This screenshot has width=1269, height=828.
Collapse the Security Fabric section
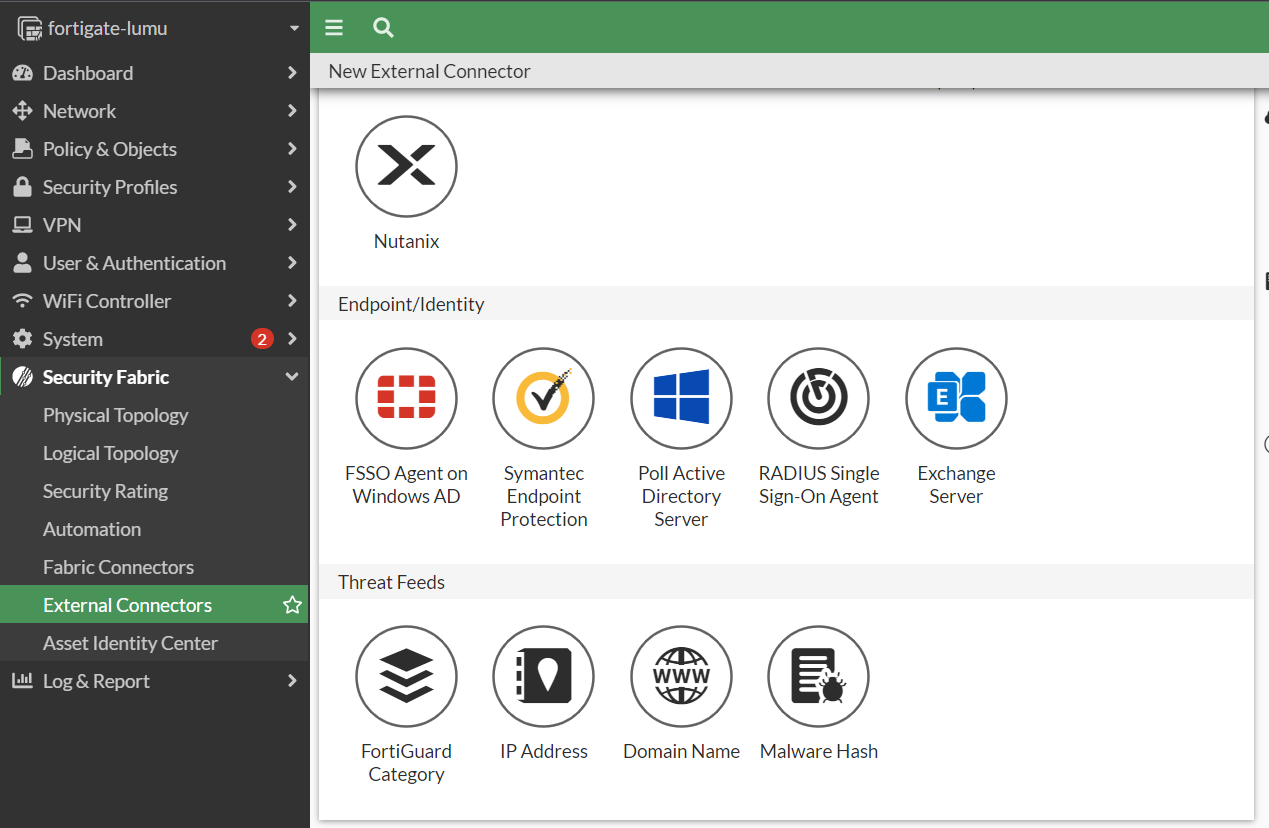[x=292, y=377]
